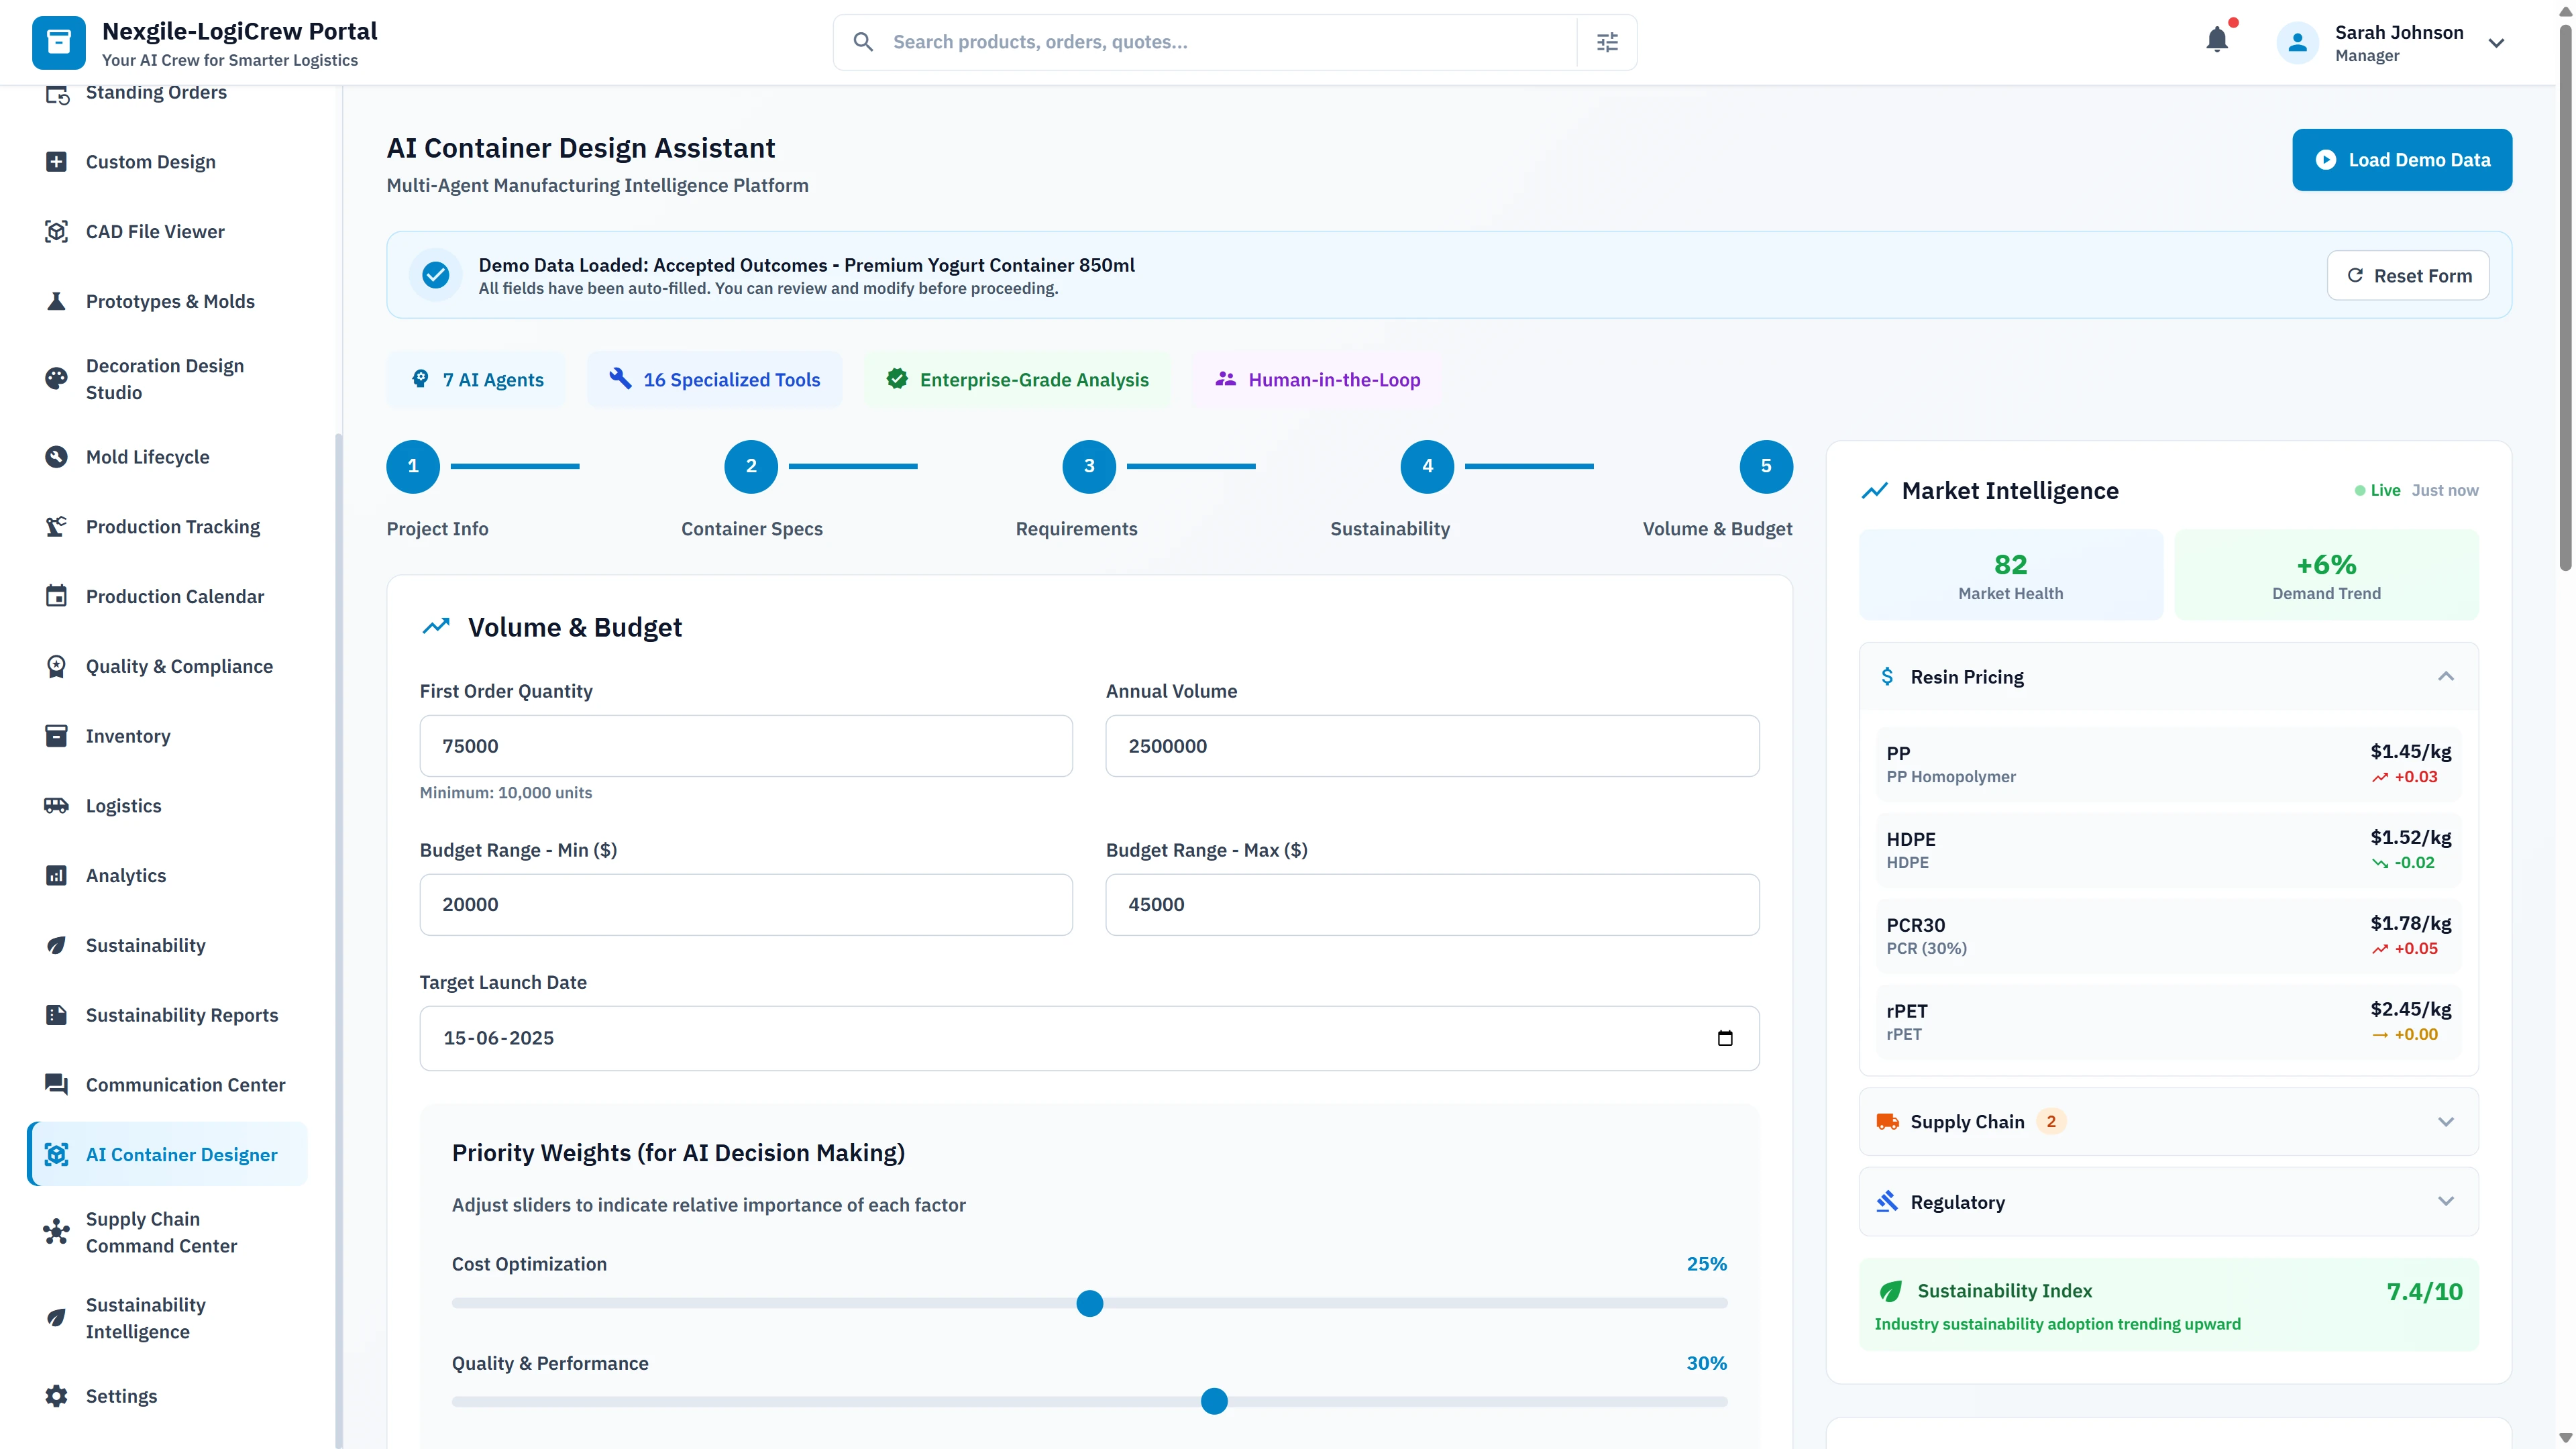Click the Analytics sidebar icon

tap(57, 875)
